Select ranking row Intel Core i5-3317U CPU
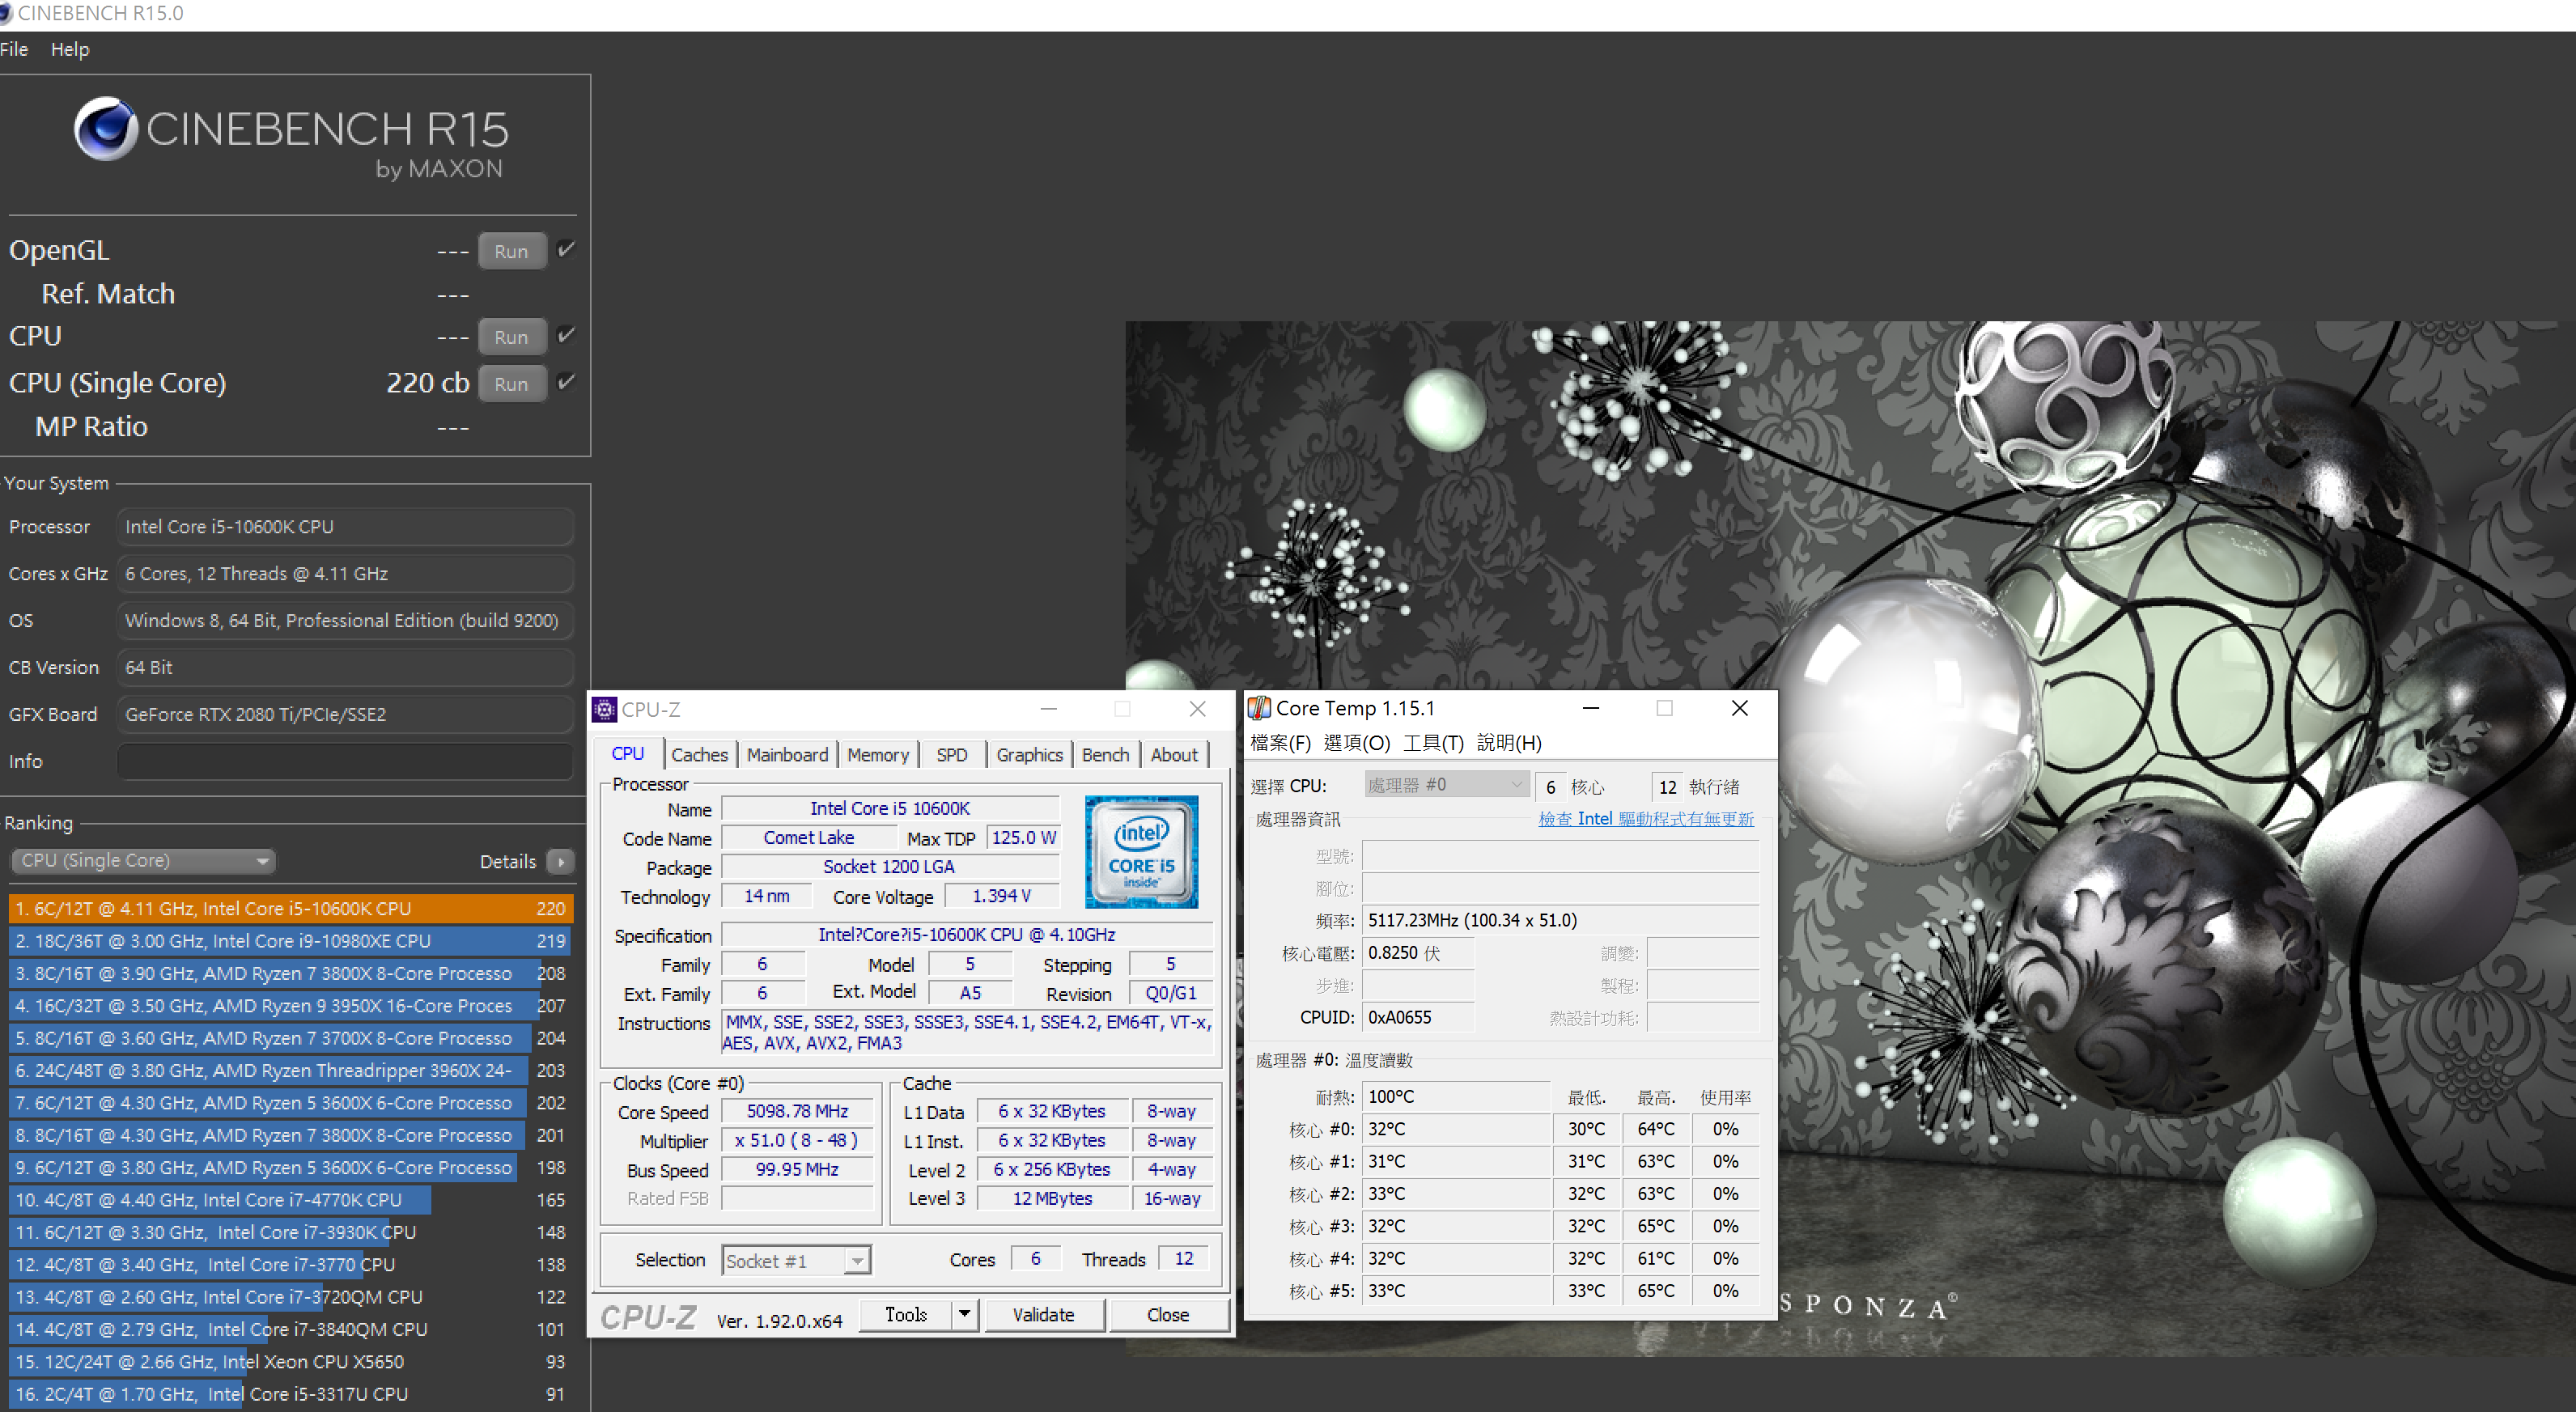Viewport: 2576px width, 1412px height. coord(291,1393)
